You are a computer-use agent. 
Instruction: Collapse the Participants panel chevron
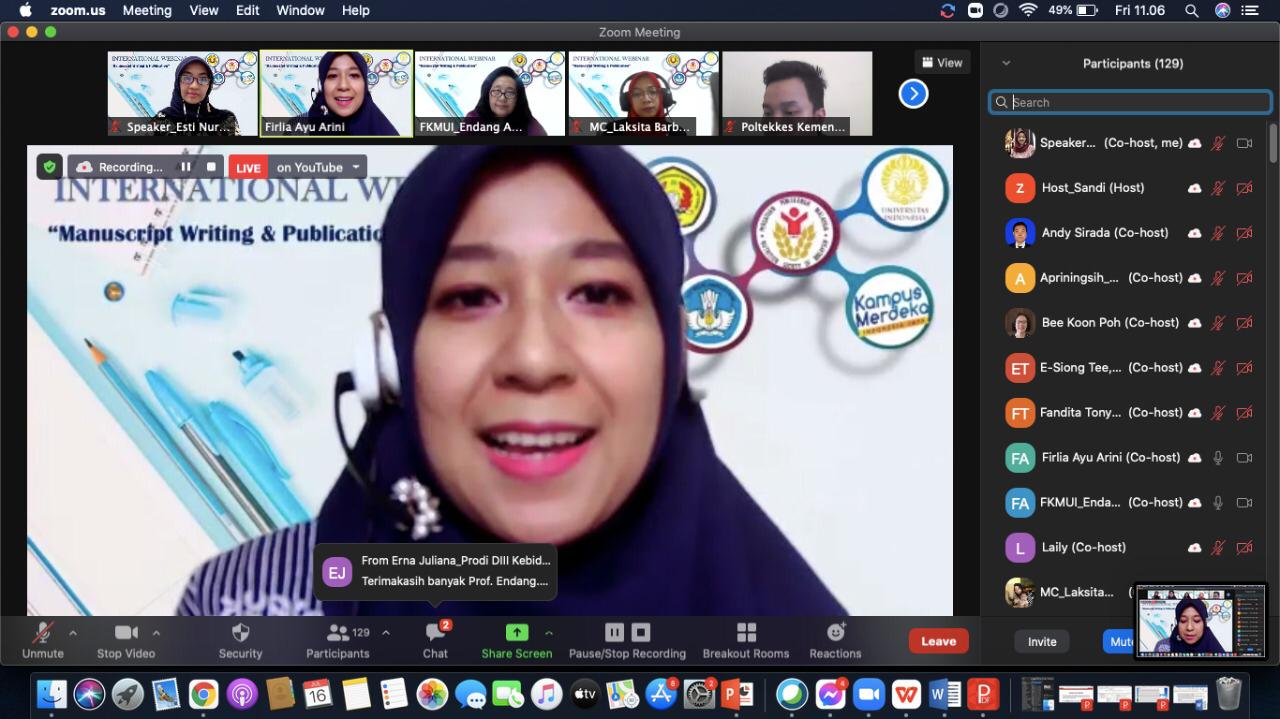(1006, 63)
